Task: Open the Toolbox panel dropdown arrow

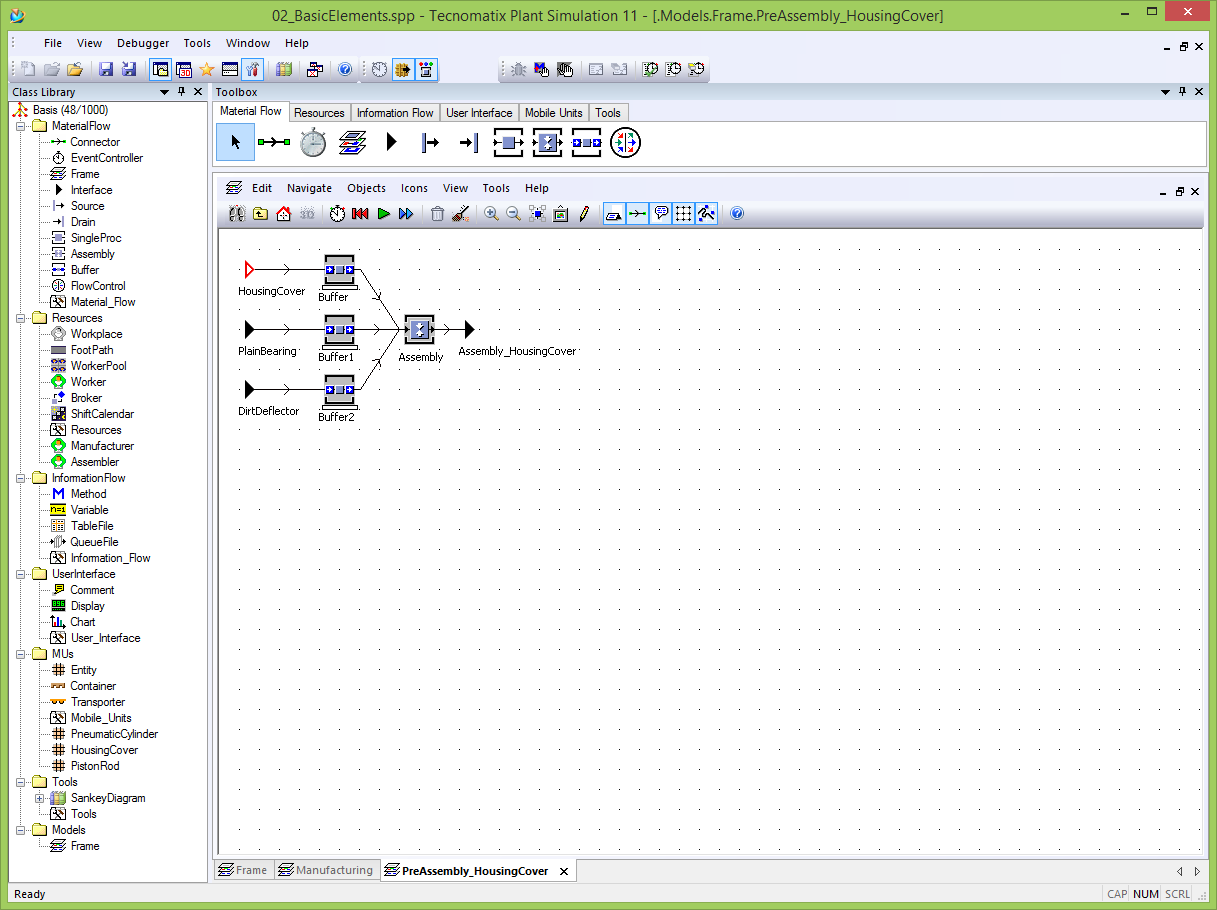Action: 1166,92
